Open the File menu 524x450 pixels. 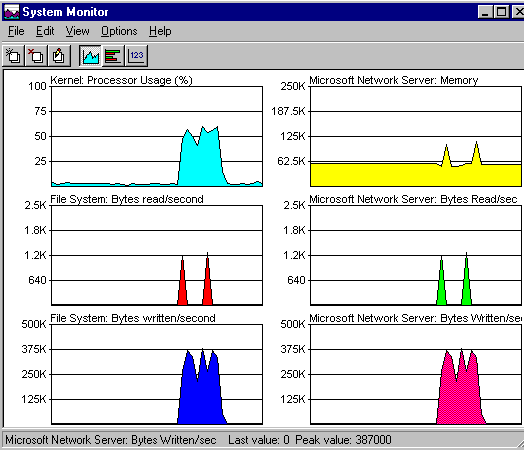click(16, 31)
